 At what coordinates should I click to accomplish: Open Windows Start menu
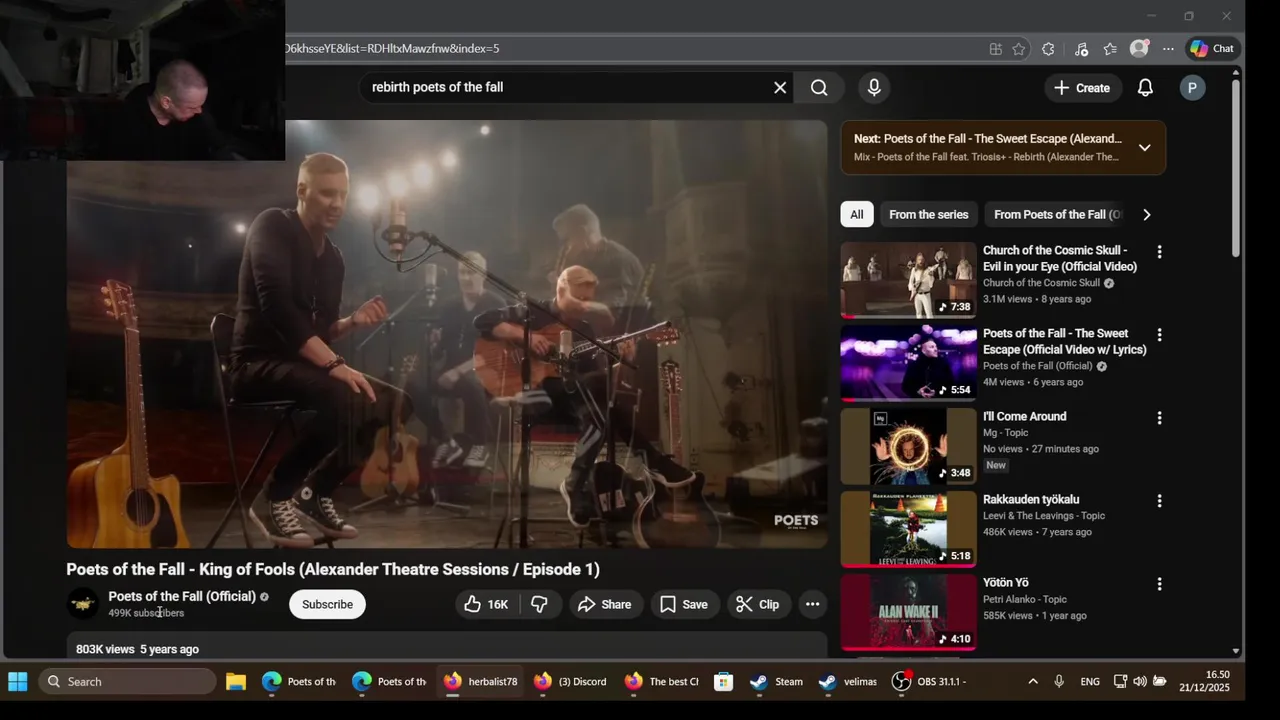click(17, 682)
